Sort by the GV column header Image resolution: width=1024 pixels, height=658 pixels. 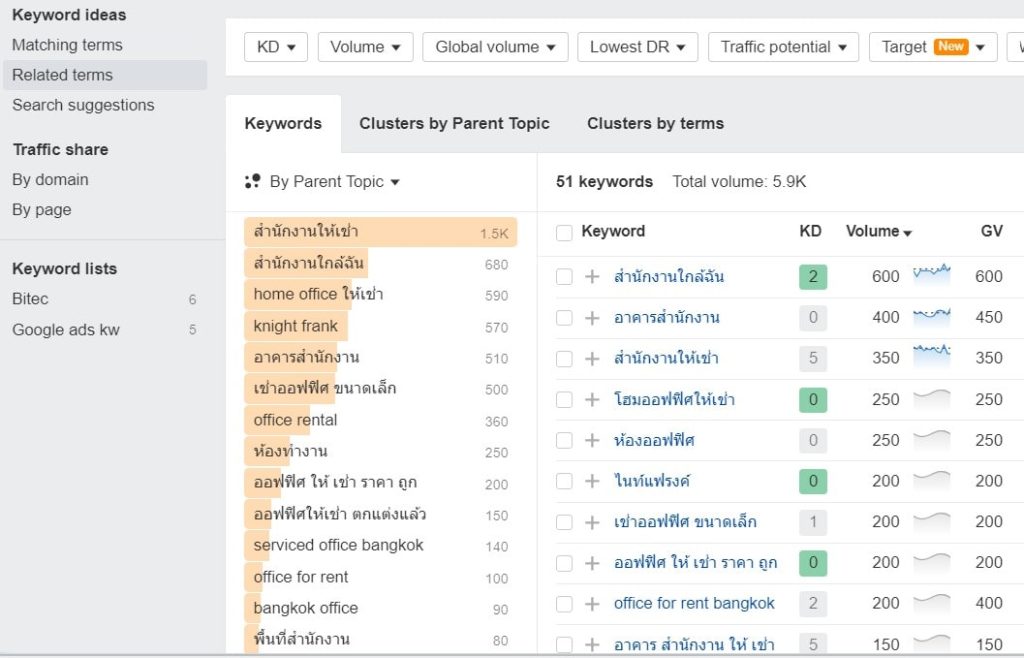pyautogui.click(x=991, y=231)
